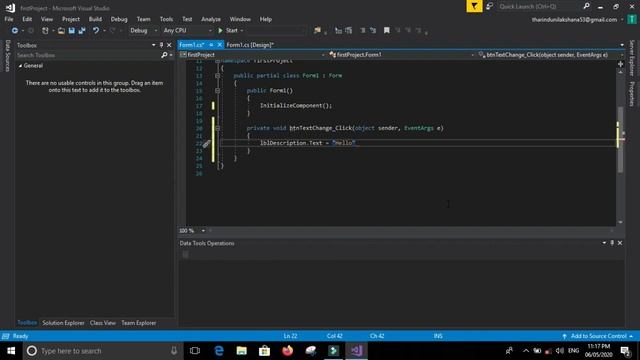Click the Decrease indent toolbar icon
This screenshot has height=360, width=640.
[362, 31]
